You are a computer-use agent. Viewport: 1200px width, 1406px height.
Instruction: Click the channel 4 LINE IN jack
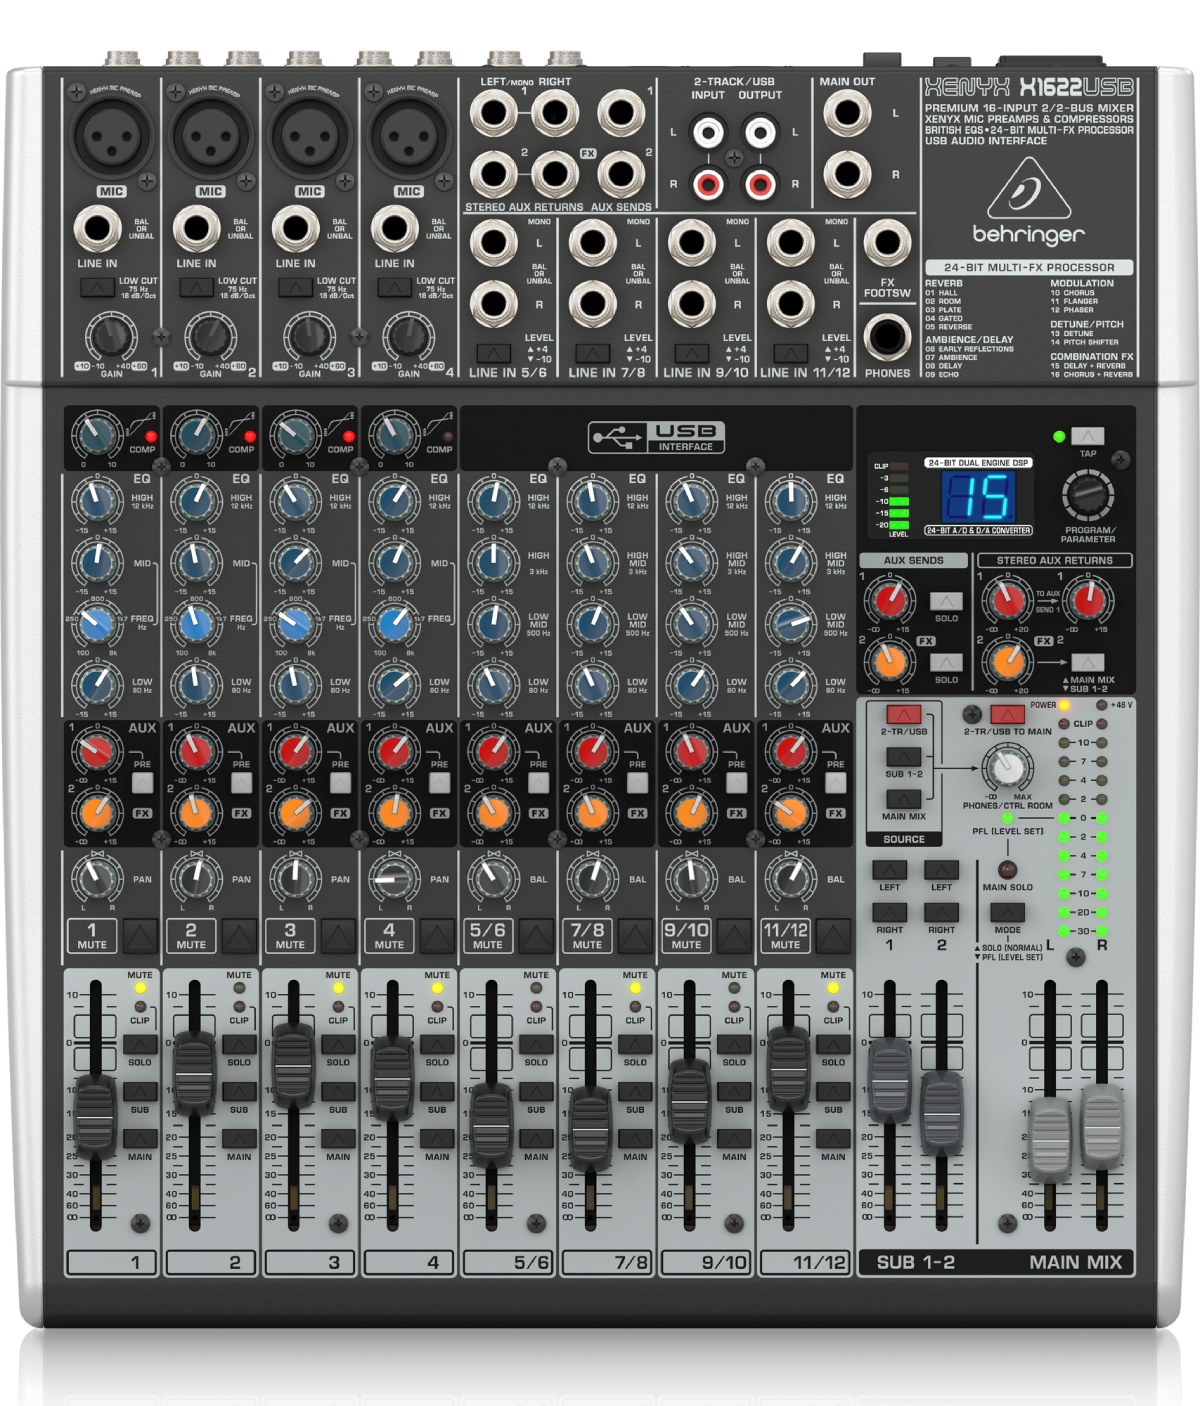pyautogui.click(x=394, y=229)
